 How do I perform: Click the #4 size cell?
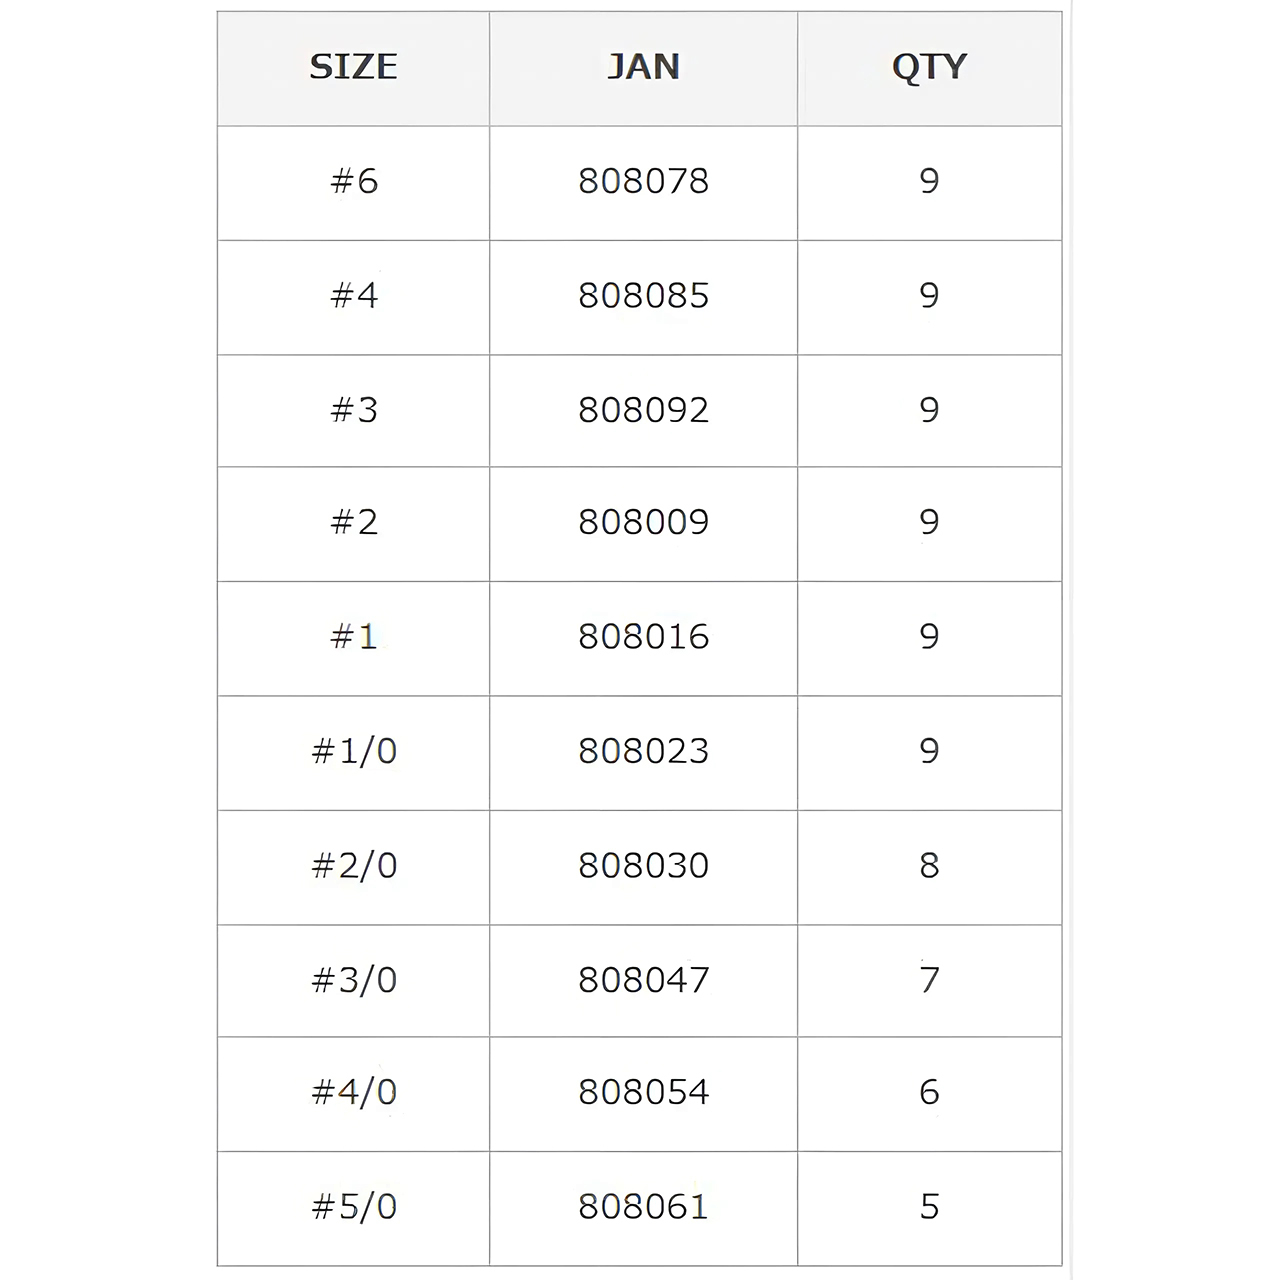(354, 296)
